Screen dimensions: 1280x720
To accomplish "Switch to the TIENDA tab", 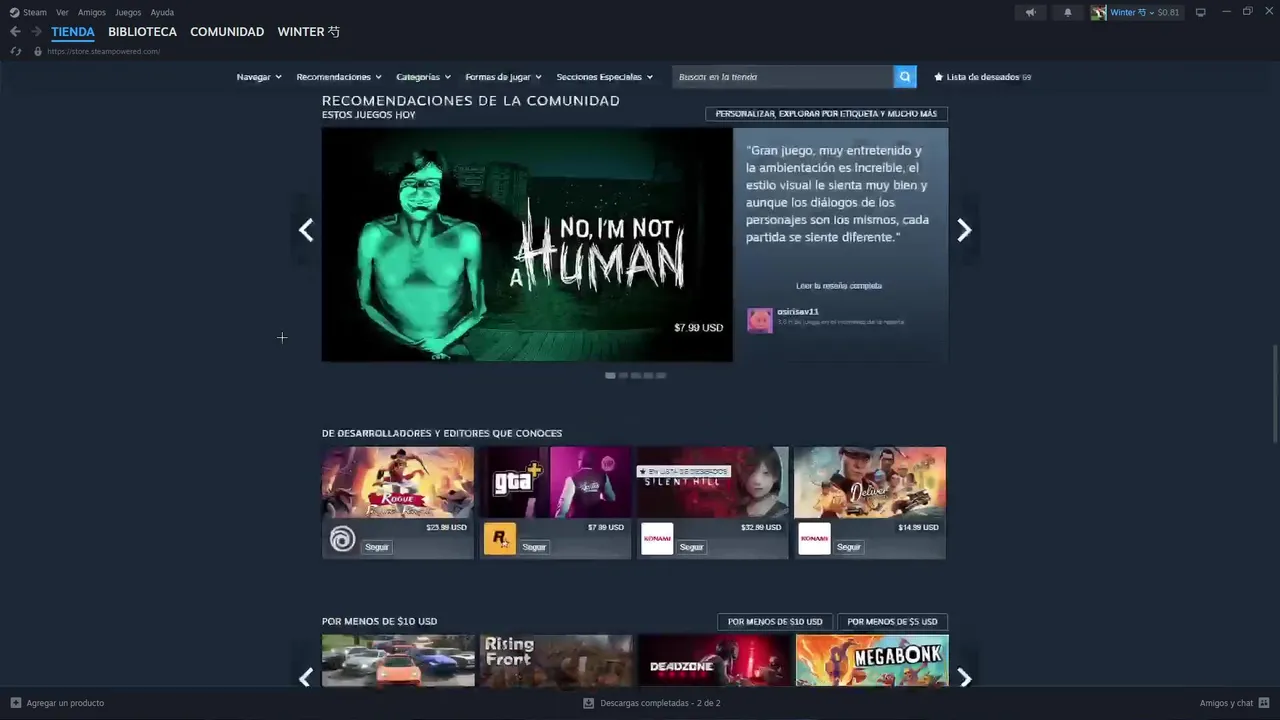I will [73, 32].
